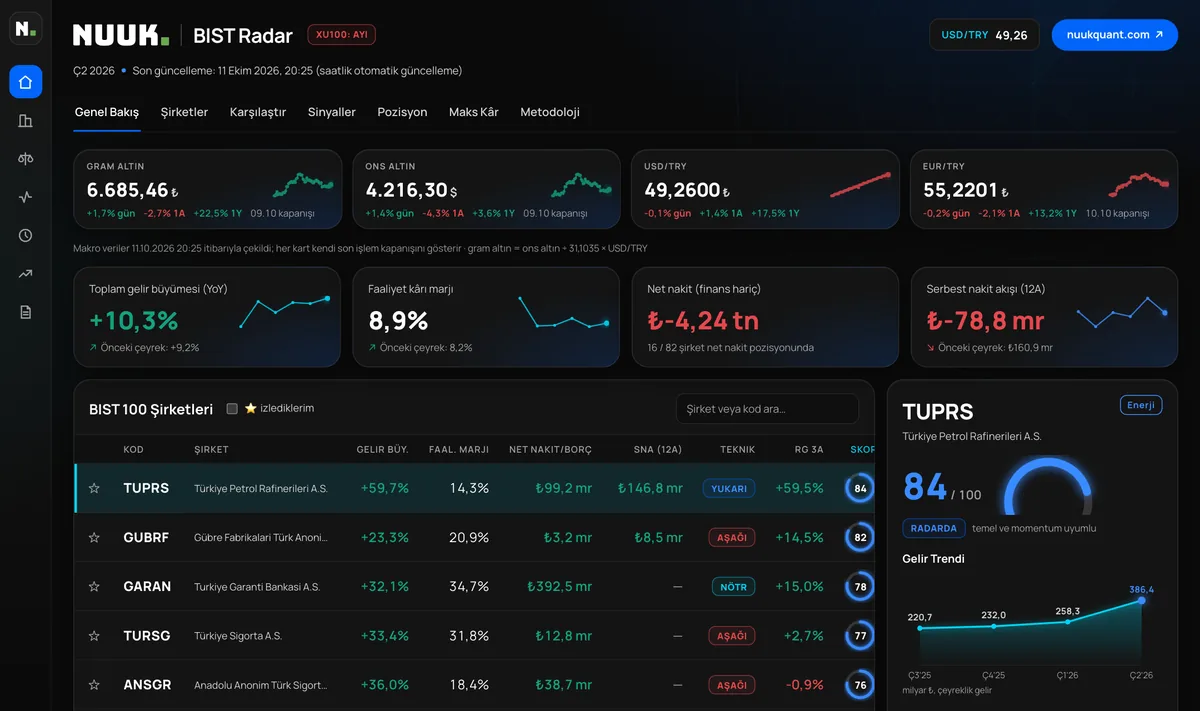The width and height of the screenshot is (1200, 711).
Task: Click the Enerji sector tag
Action: (x=1141, y=405)
